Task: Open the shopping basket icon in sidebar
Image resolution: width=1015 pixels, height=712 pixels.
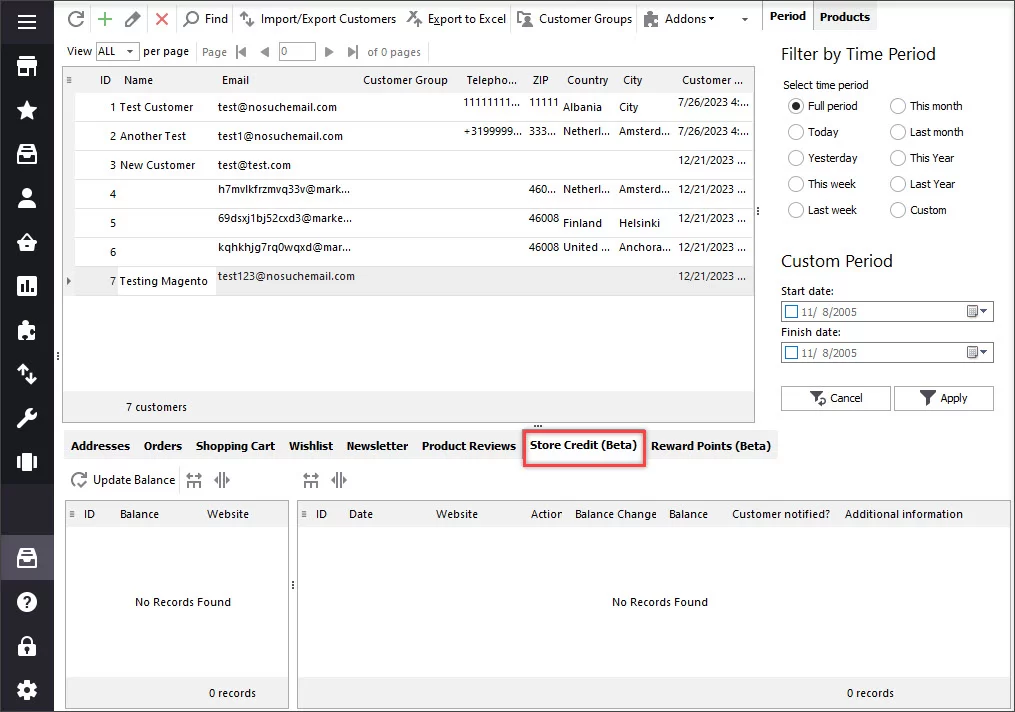Action: pos(27,242)
